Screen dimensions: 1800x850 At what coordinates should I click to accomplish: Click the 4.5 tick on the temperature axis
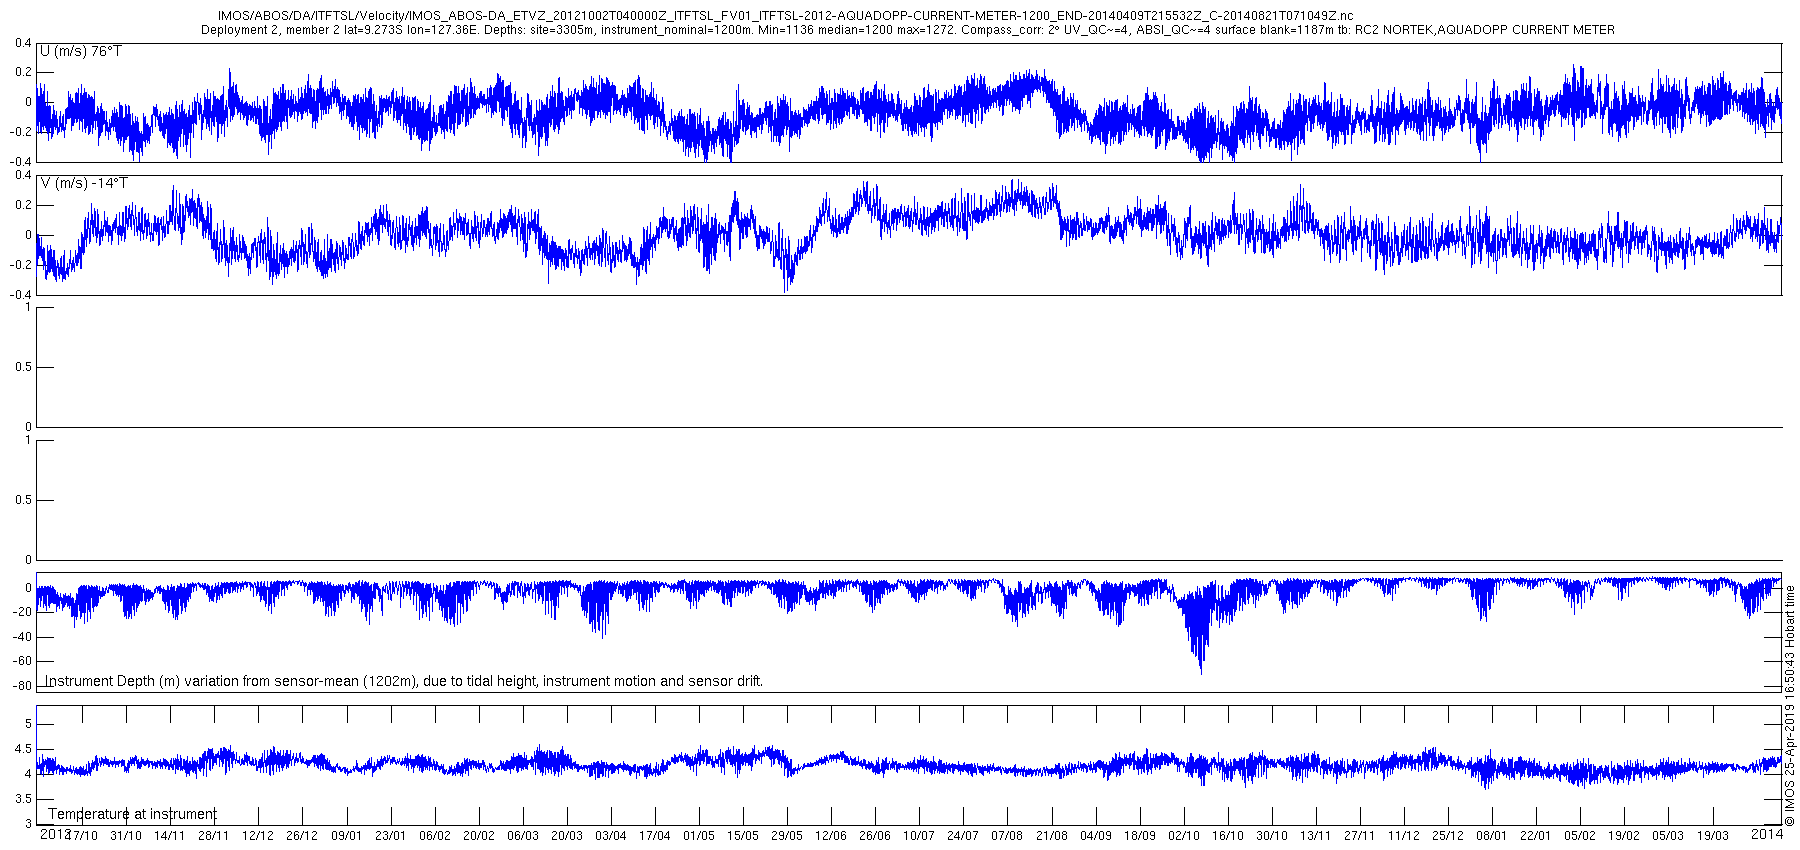coord(23,749)
